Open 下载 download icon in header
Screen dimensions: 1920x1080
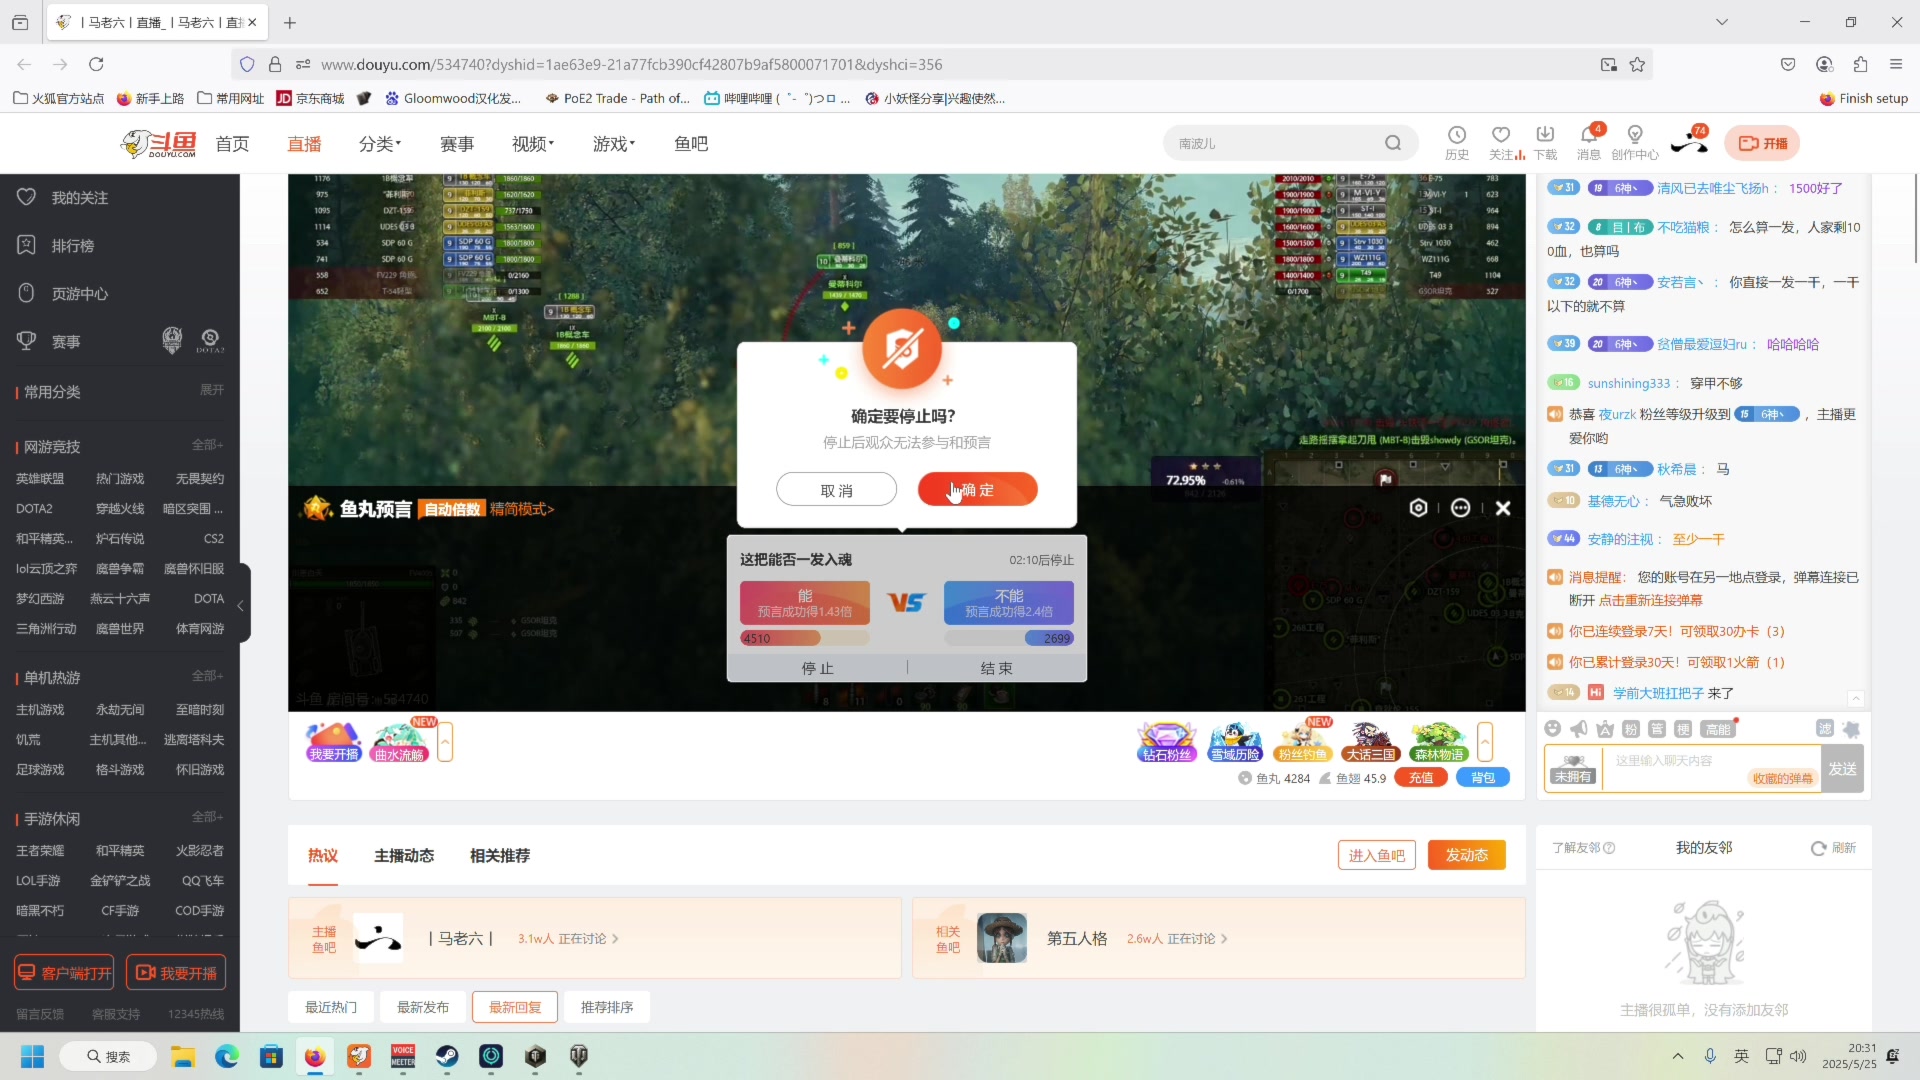pyautogui.click(x=1545, y=143)
